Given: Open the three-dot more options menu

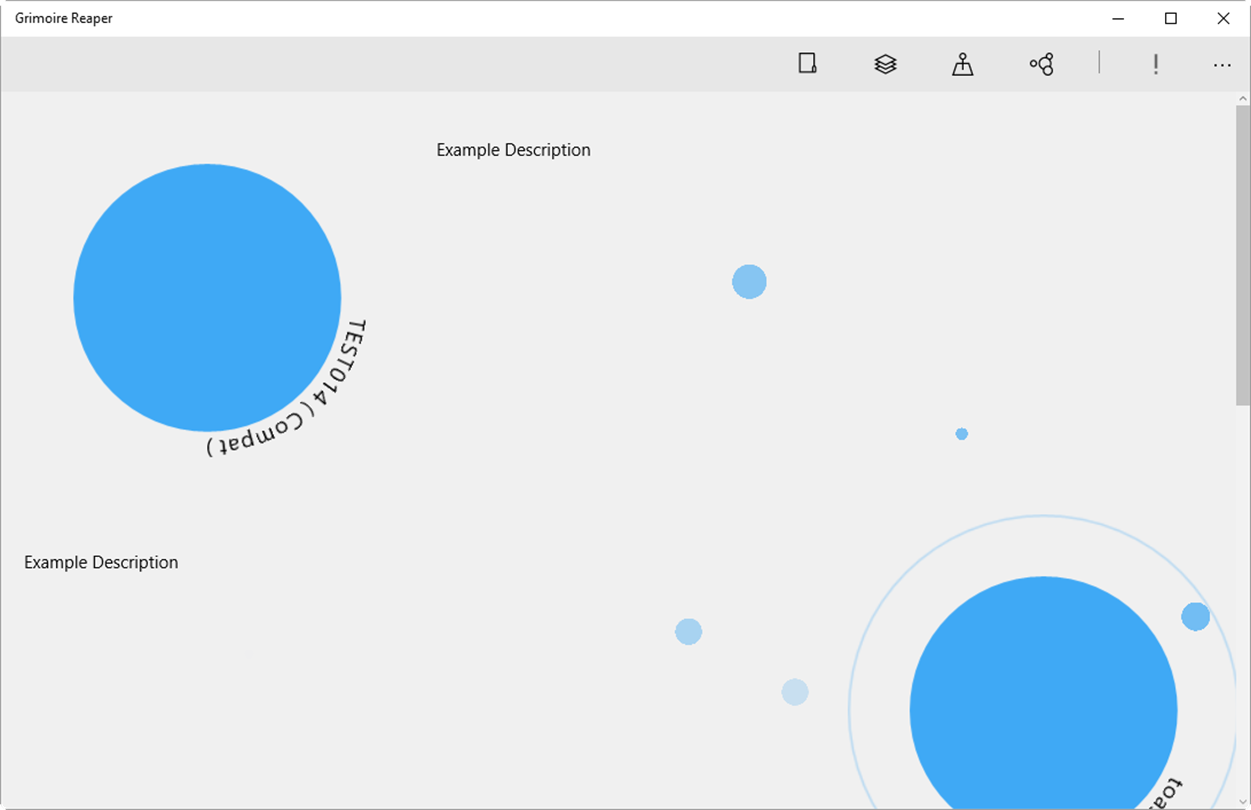Looking at the screenshot, I should [x=1222, y=65].
